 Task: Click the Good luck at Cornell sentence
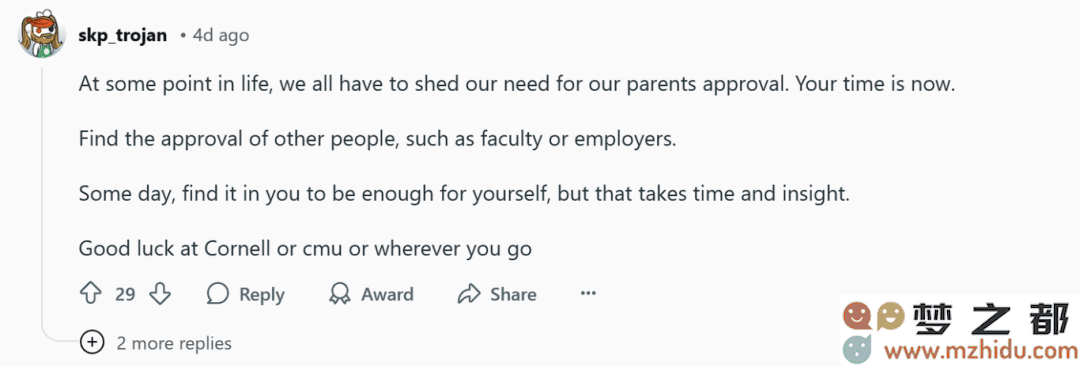pyautogui.click(x=305, y=248)
